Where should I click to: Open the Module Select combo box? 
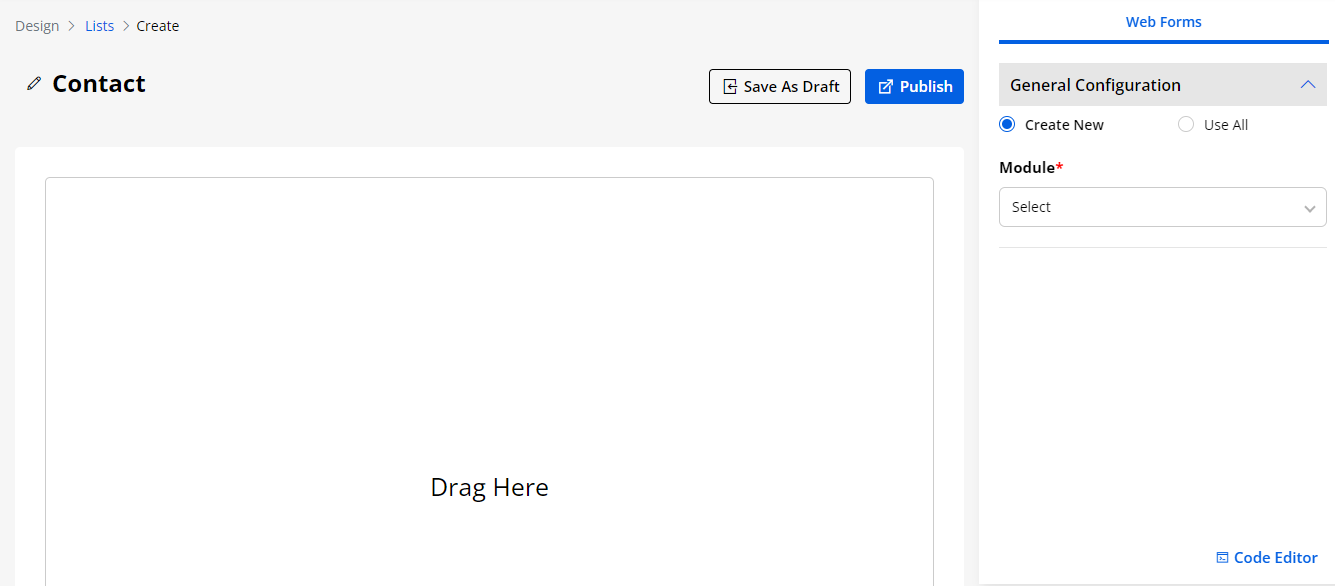coord(1150,207)
